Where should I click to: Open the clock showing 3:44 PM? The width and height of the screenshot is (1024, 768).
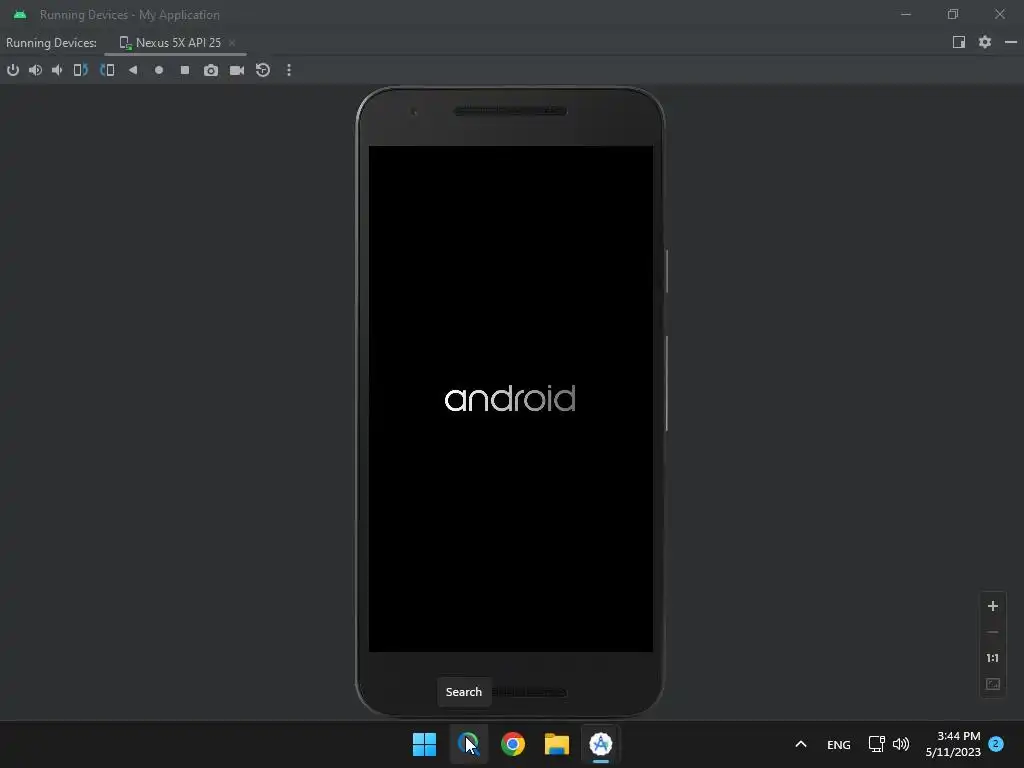(953, 744)
